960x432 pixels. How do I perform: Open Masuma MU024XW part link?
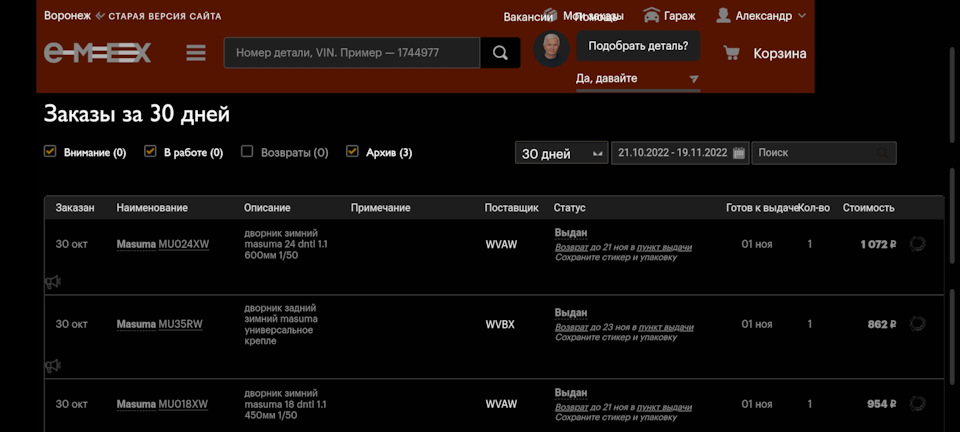[x=163, y=244]
